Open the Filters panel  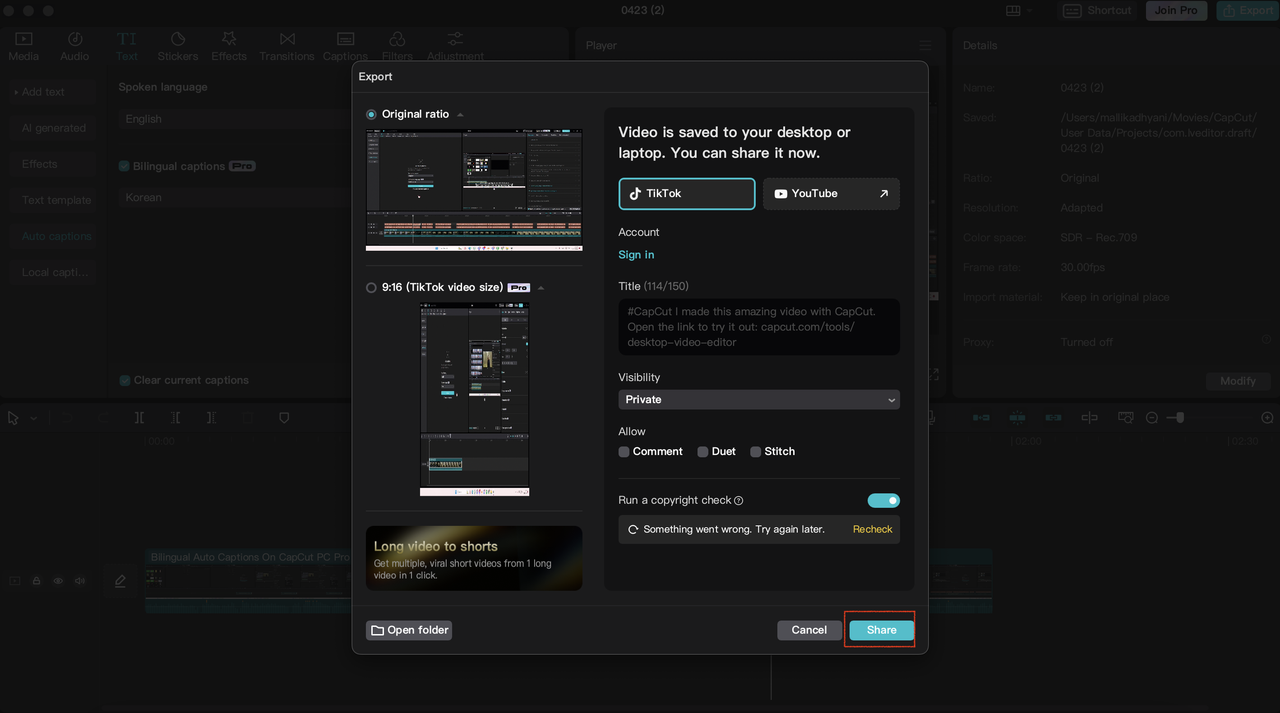397,46
